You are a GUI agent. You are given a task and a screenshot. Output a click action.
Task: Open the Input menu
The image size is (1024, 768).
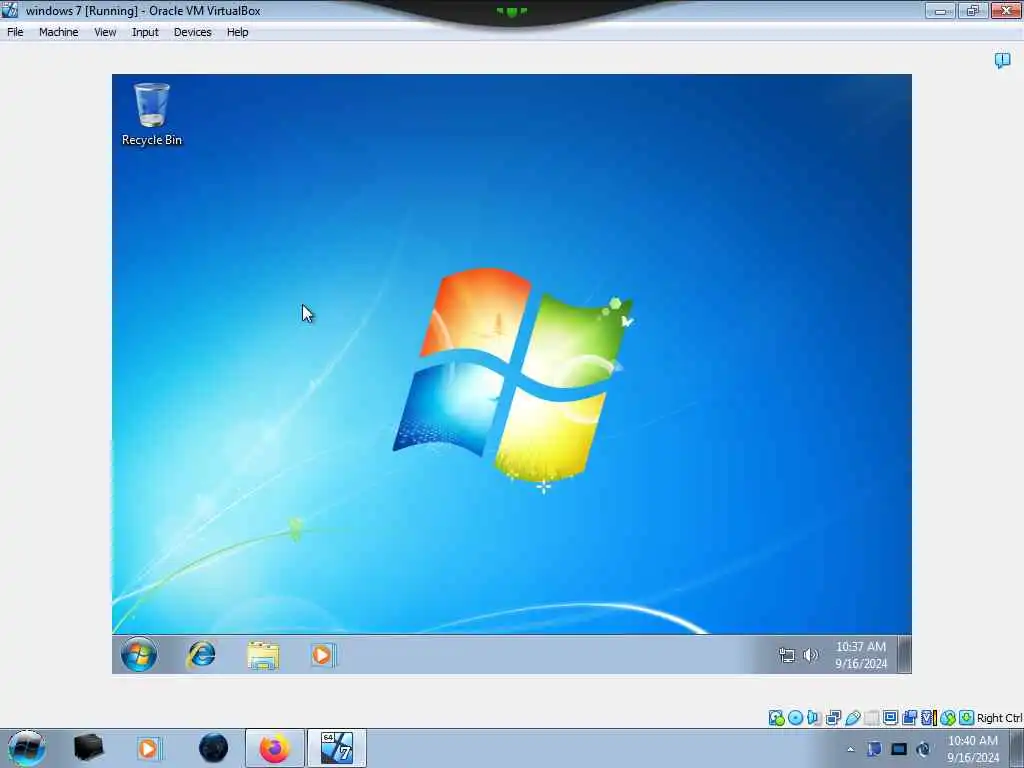click(145, 32)
